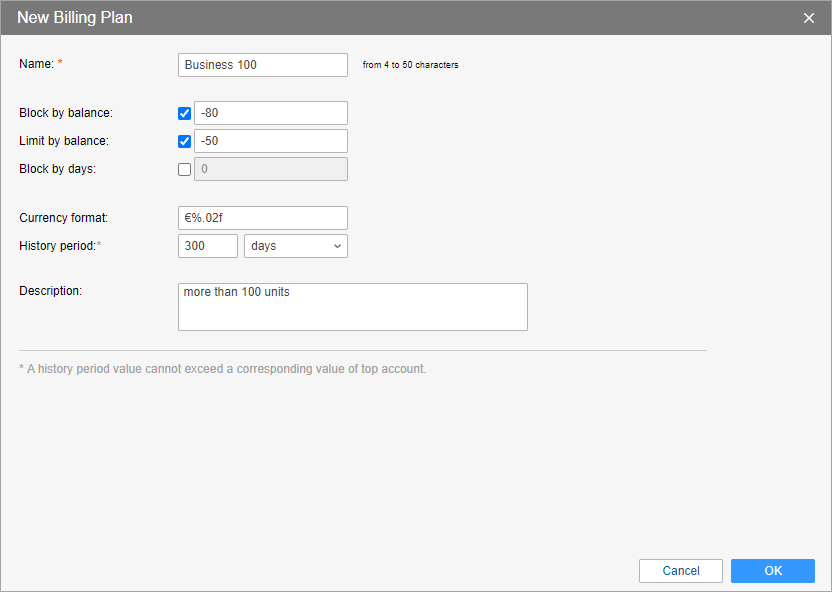Enable the Block by days checkbox
Image resolution: width=832 pixels, height=592 pixels.
coord(184,169)
